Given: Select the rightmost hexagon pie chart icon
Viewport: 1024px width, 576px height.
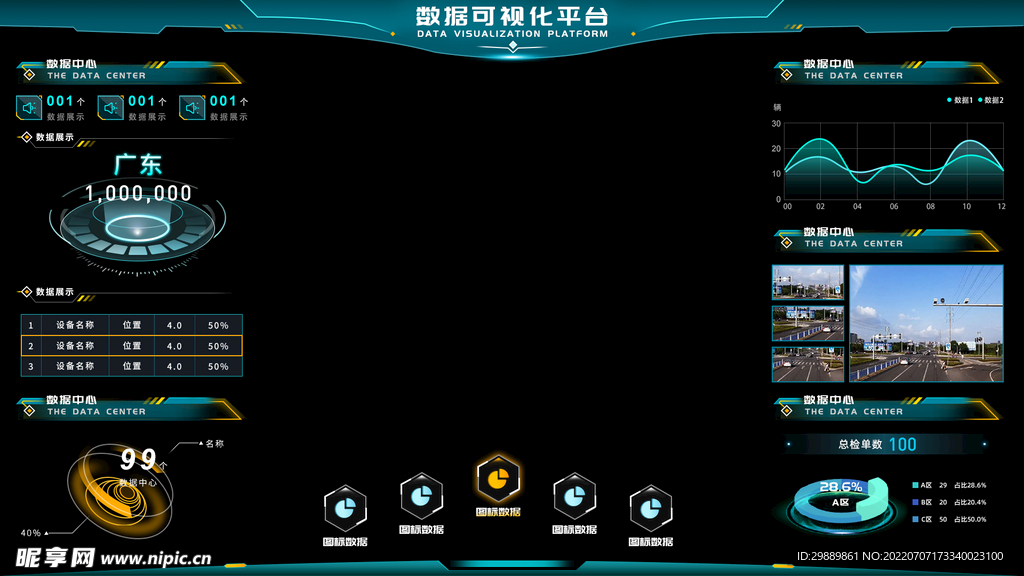Looking at the screenshot, I should tap(650, 508).
